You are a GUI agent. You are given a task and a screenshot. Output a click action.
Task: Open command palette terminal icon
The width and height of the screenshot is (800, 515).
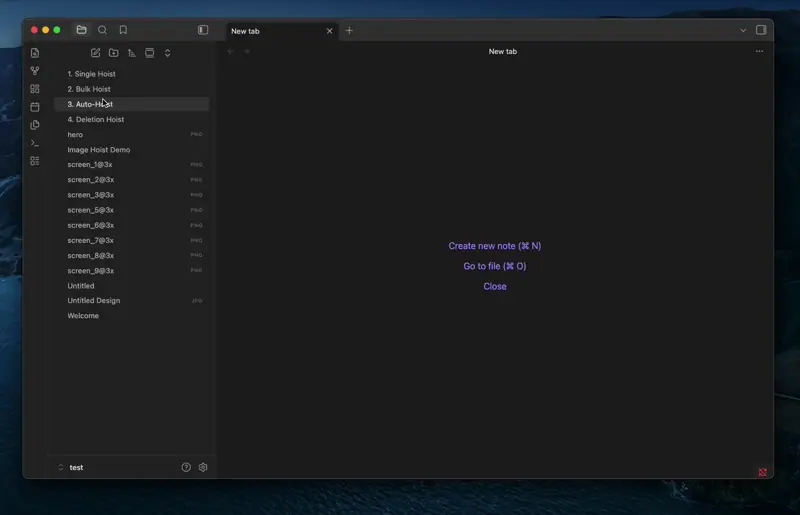pos(35,143)
